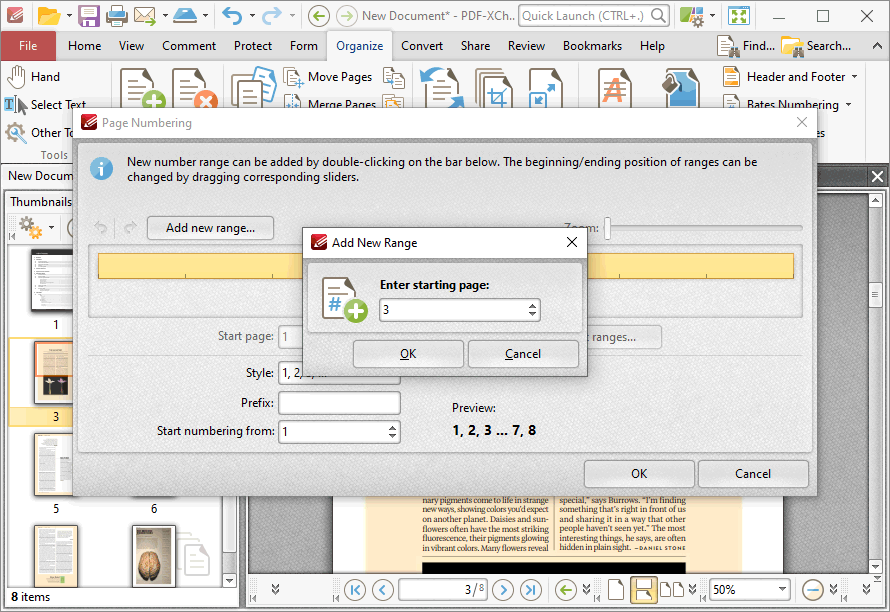890x612 pixels.
Task: Click OK in Page Numbering dialog
Action: [639, 473]
